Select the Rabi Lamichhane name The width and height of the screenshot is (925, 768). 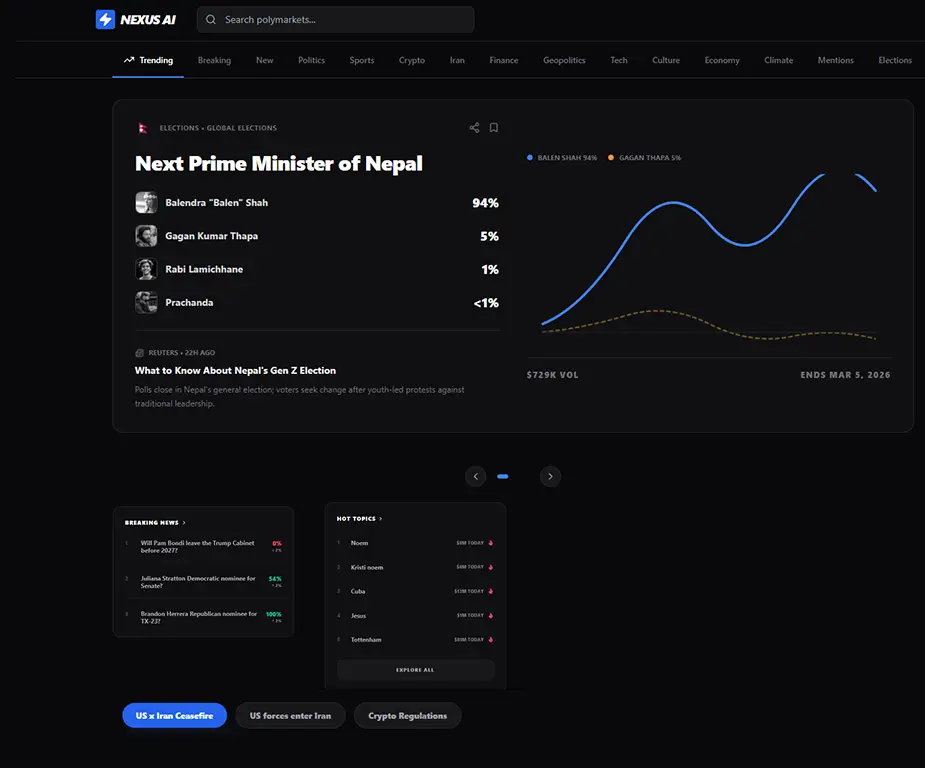(204, 269)
